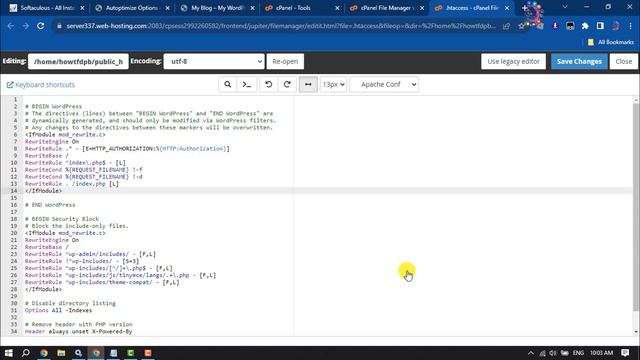Viewport: 640px width, 360px height.
Task: Click the share page icon
Action: [x=507, y=26]
